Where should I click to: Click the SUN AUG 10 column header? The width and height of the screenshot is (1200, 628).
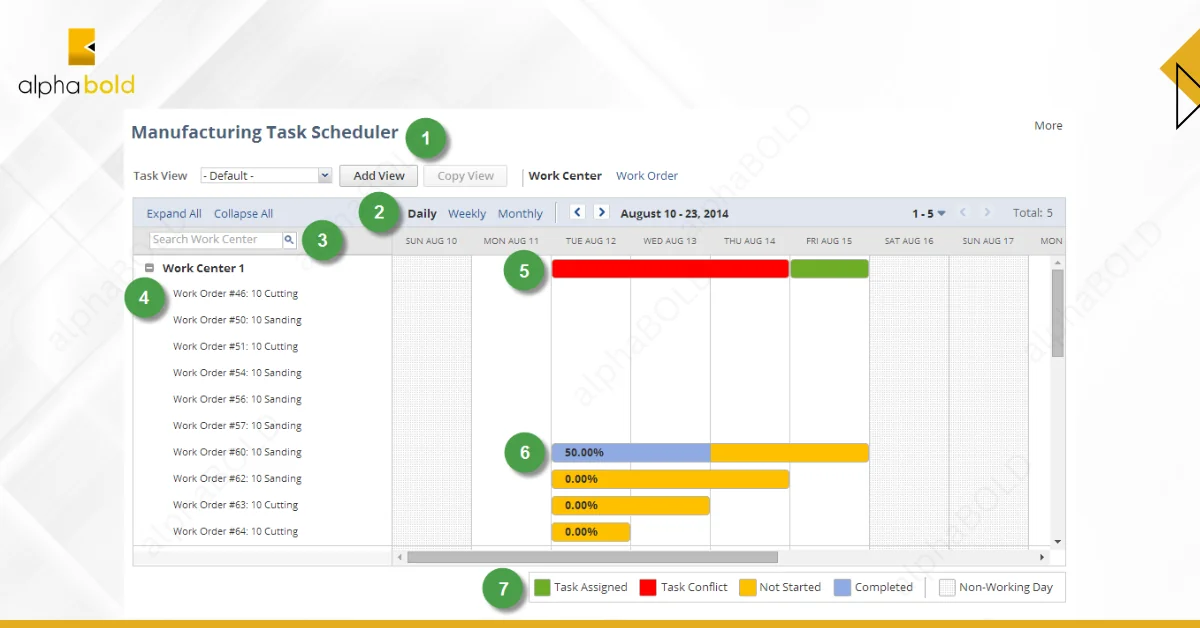point(431,241)
